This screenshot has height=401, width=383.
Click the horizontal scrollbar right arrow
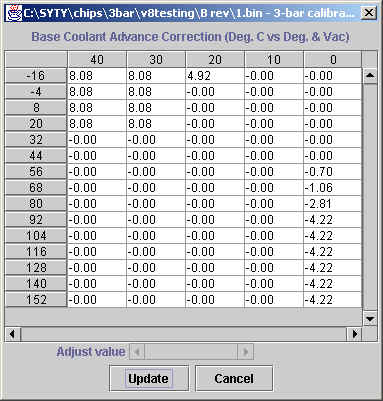point(355,334)
